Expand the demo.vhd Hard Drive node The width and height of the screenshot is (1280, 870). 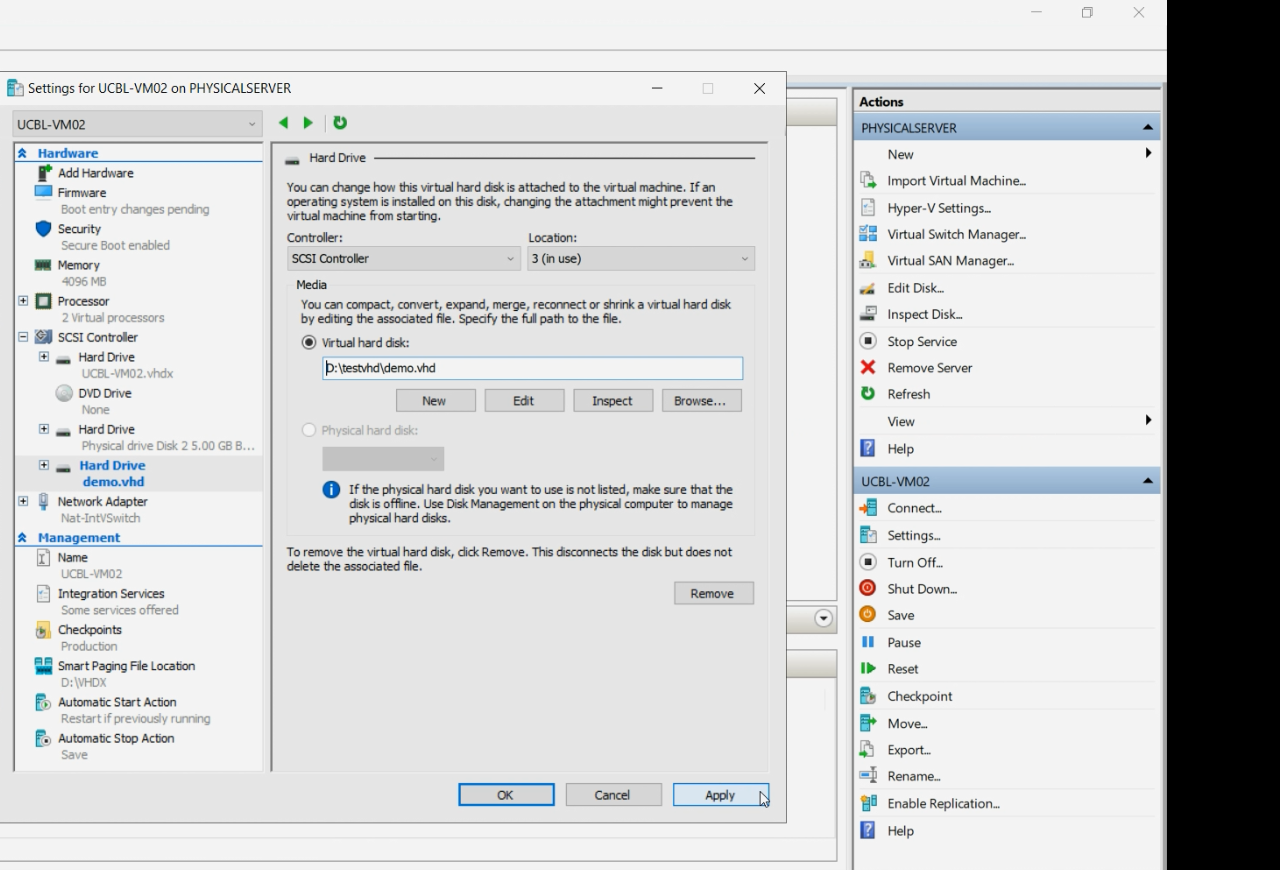[44, 465]
